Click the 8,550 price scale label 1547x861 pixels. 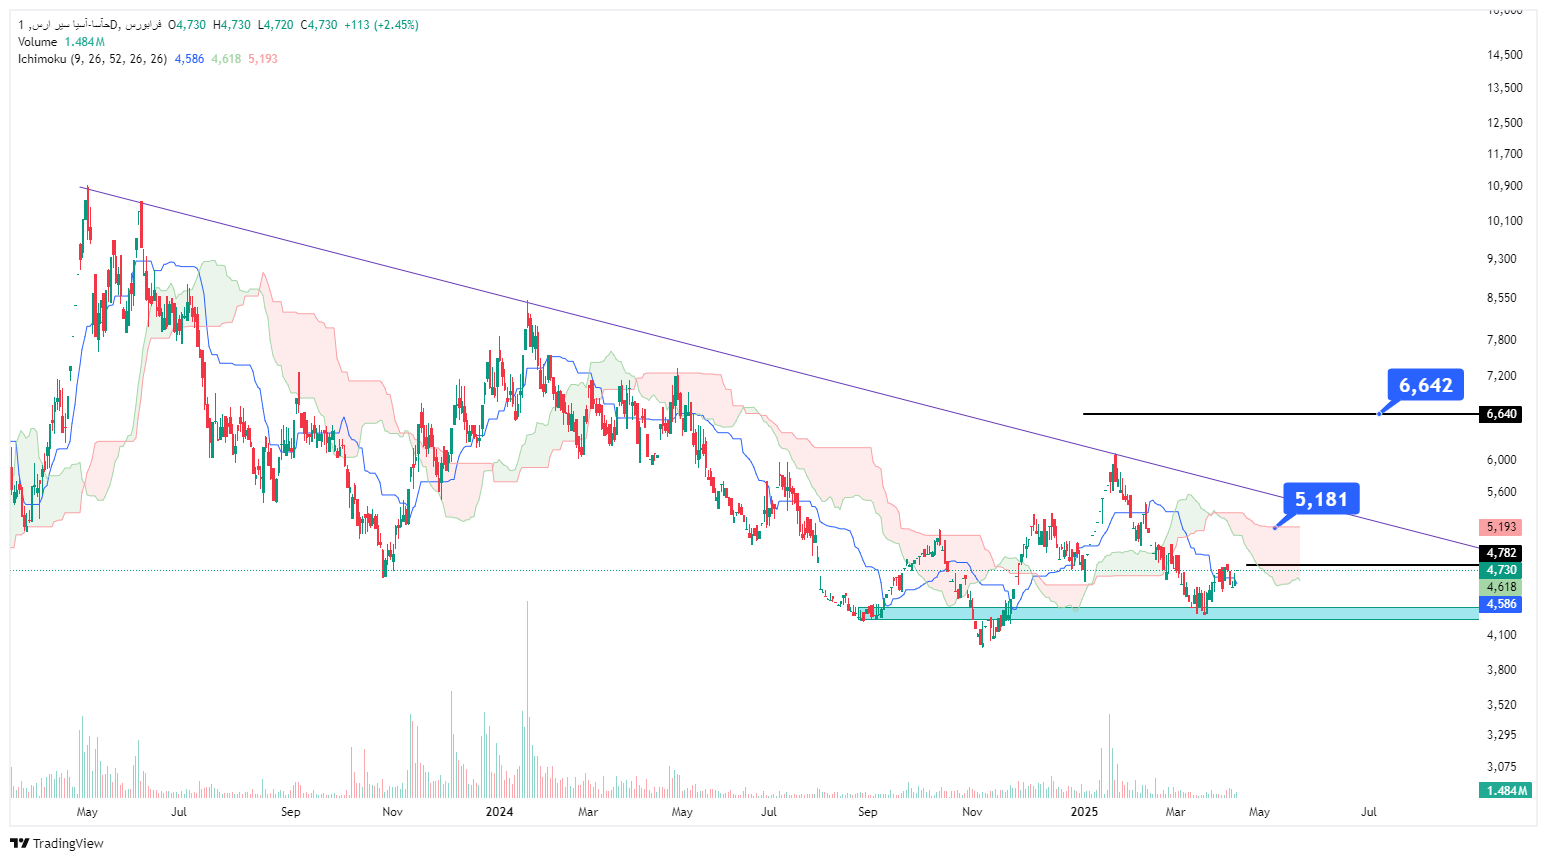(1502, 298)
